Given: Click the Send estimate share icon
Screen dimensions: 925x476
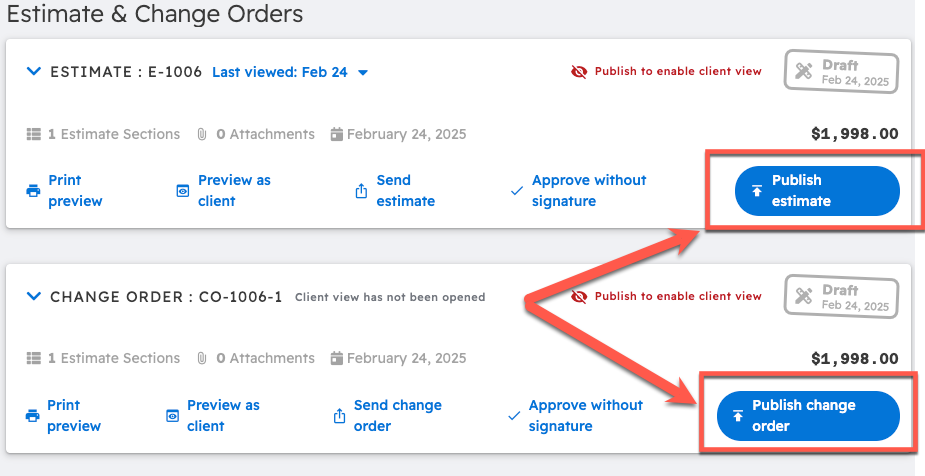Looking at the screenshot, I should (361, 191).
